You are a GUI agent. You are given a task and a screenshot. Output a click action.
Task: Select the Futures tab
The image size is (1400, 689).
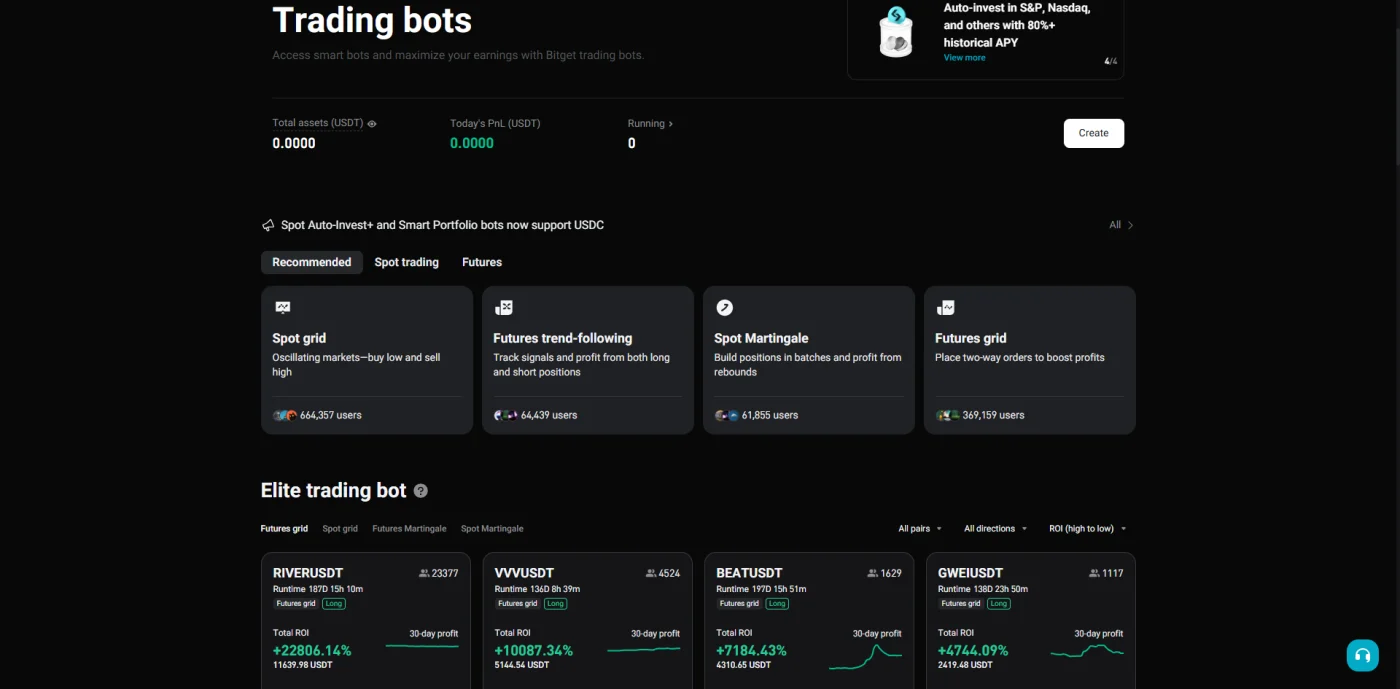pos(482,262)
